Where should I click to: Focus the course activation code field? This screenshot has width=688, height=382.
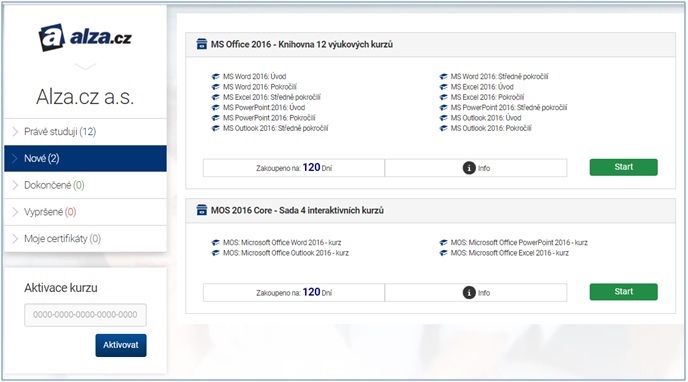click(85, 315)
